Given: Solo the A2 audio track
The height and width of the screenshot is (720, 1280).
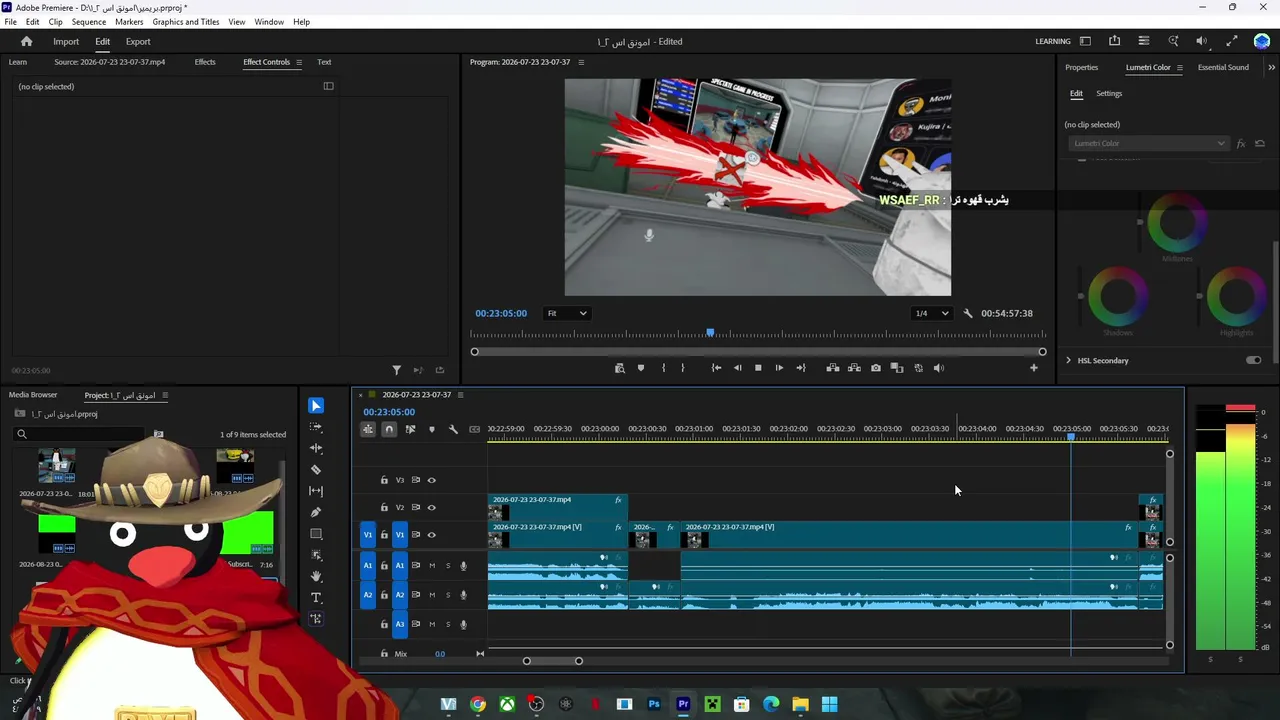Looking at the screenshot, I should tap(448, 595).
